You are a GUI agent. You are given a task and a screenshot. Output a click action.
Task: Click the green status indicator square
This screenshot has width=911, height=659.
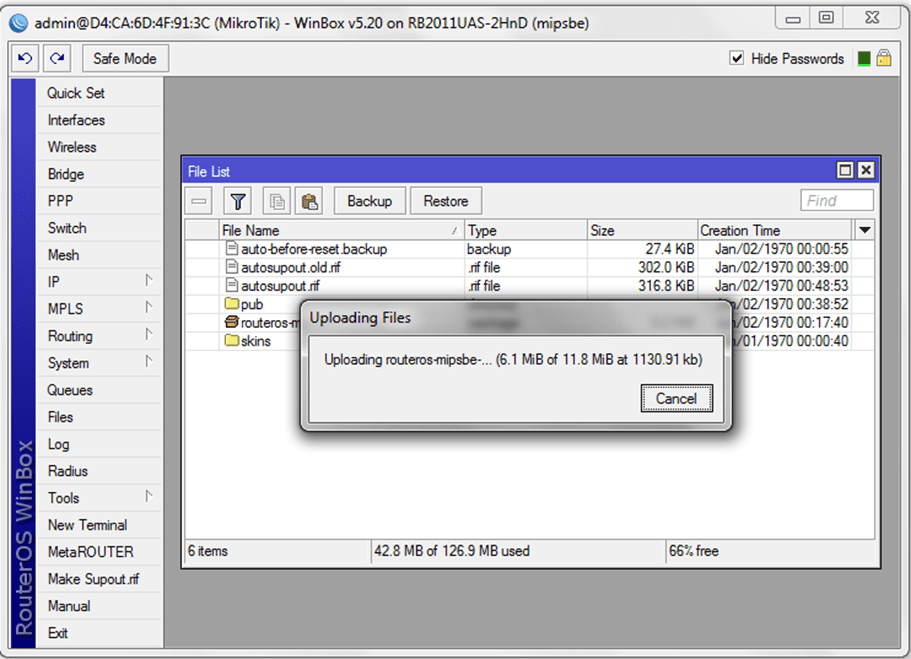pos(864,59)
